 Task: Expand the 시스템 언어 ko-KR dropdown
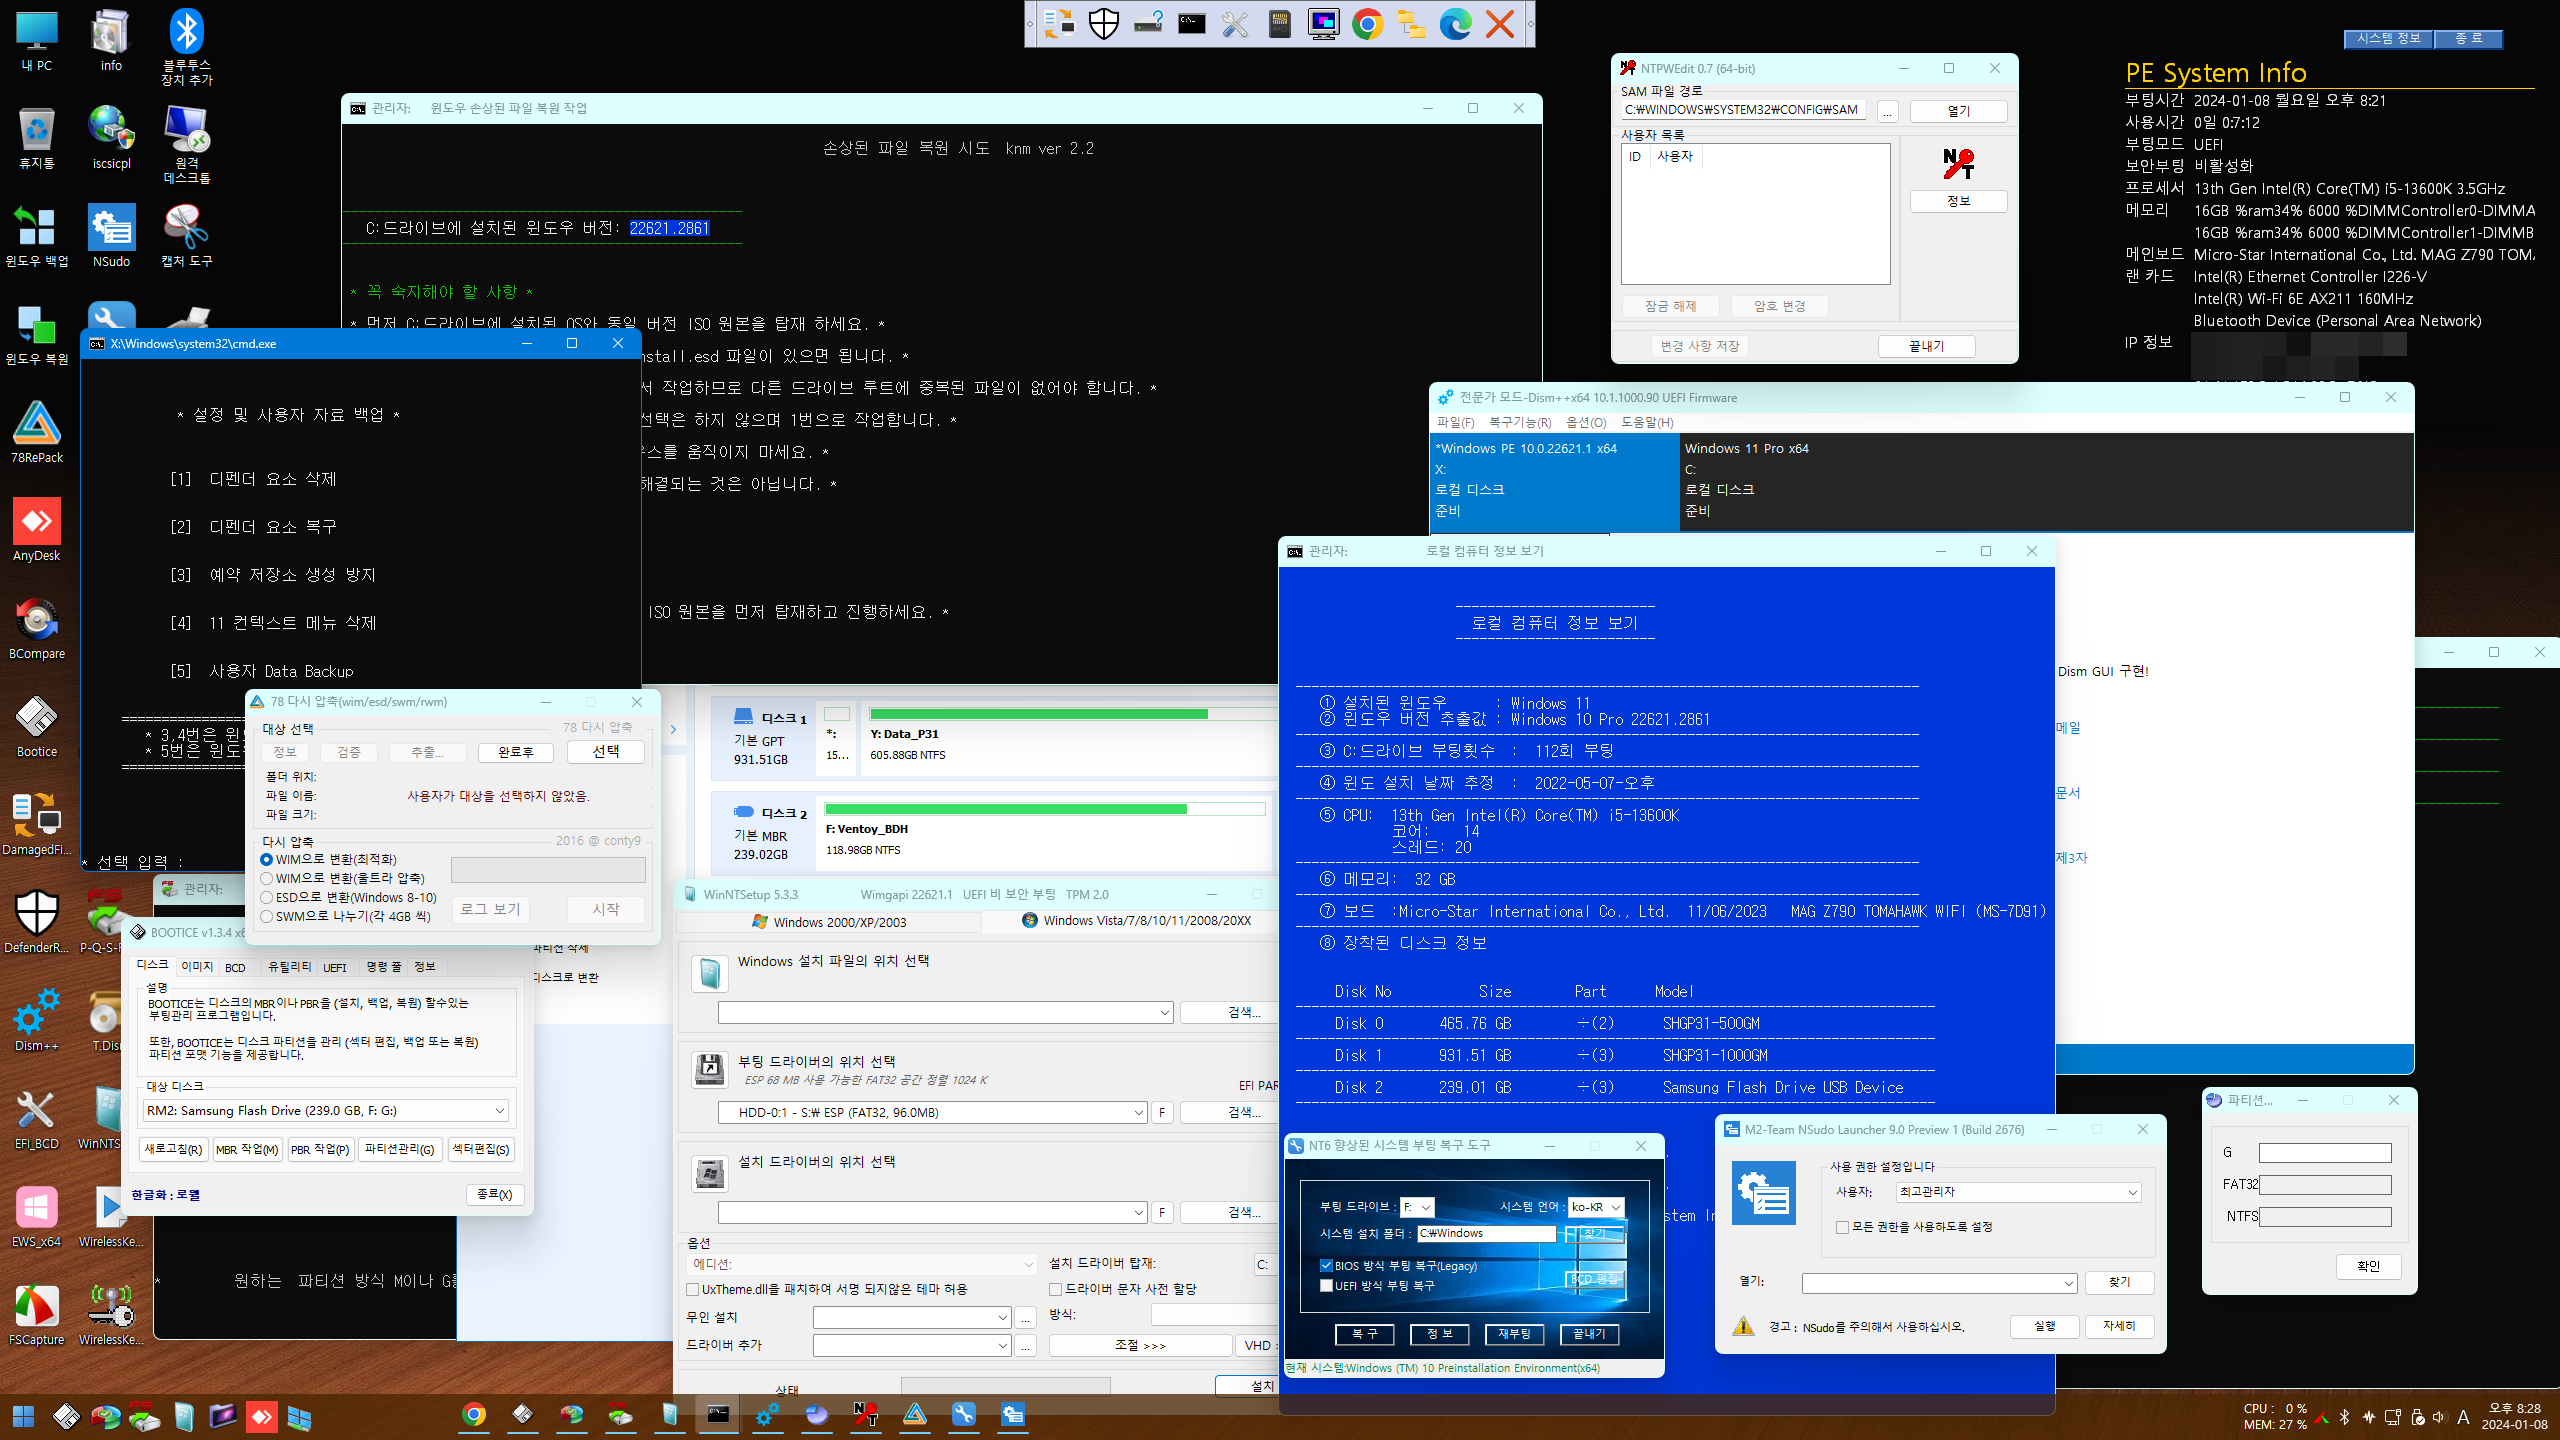[x=1596, y=1207]
